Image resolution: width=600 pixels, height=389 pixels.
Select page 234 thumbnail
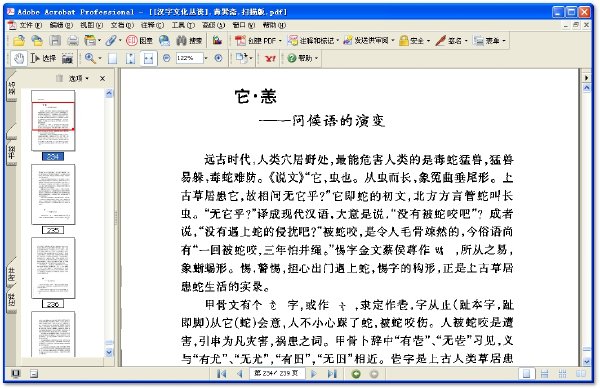click(53, 120)
